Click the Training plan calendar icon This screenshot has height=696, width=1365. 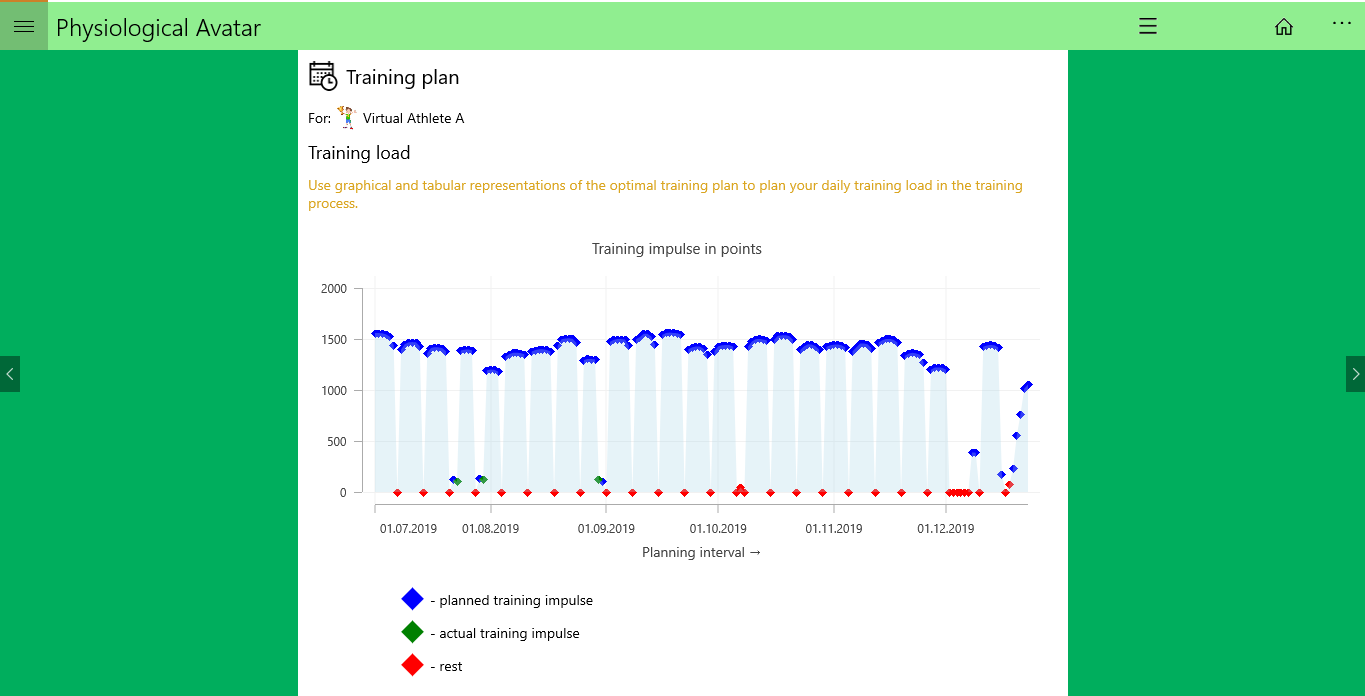[323, 76]
